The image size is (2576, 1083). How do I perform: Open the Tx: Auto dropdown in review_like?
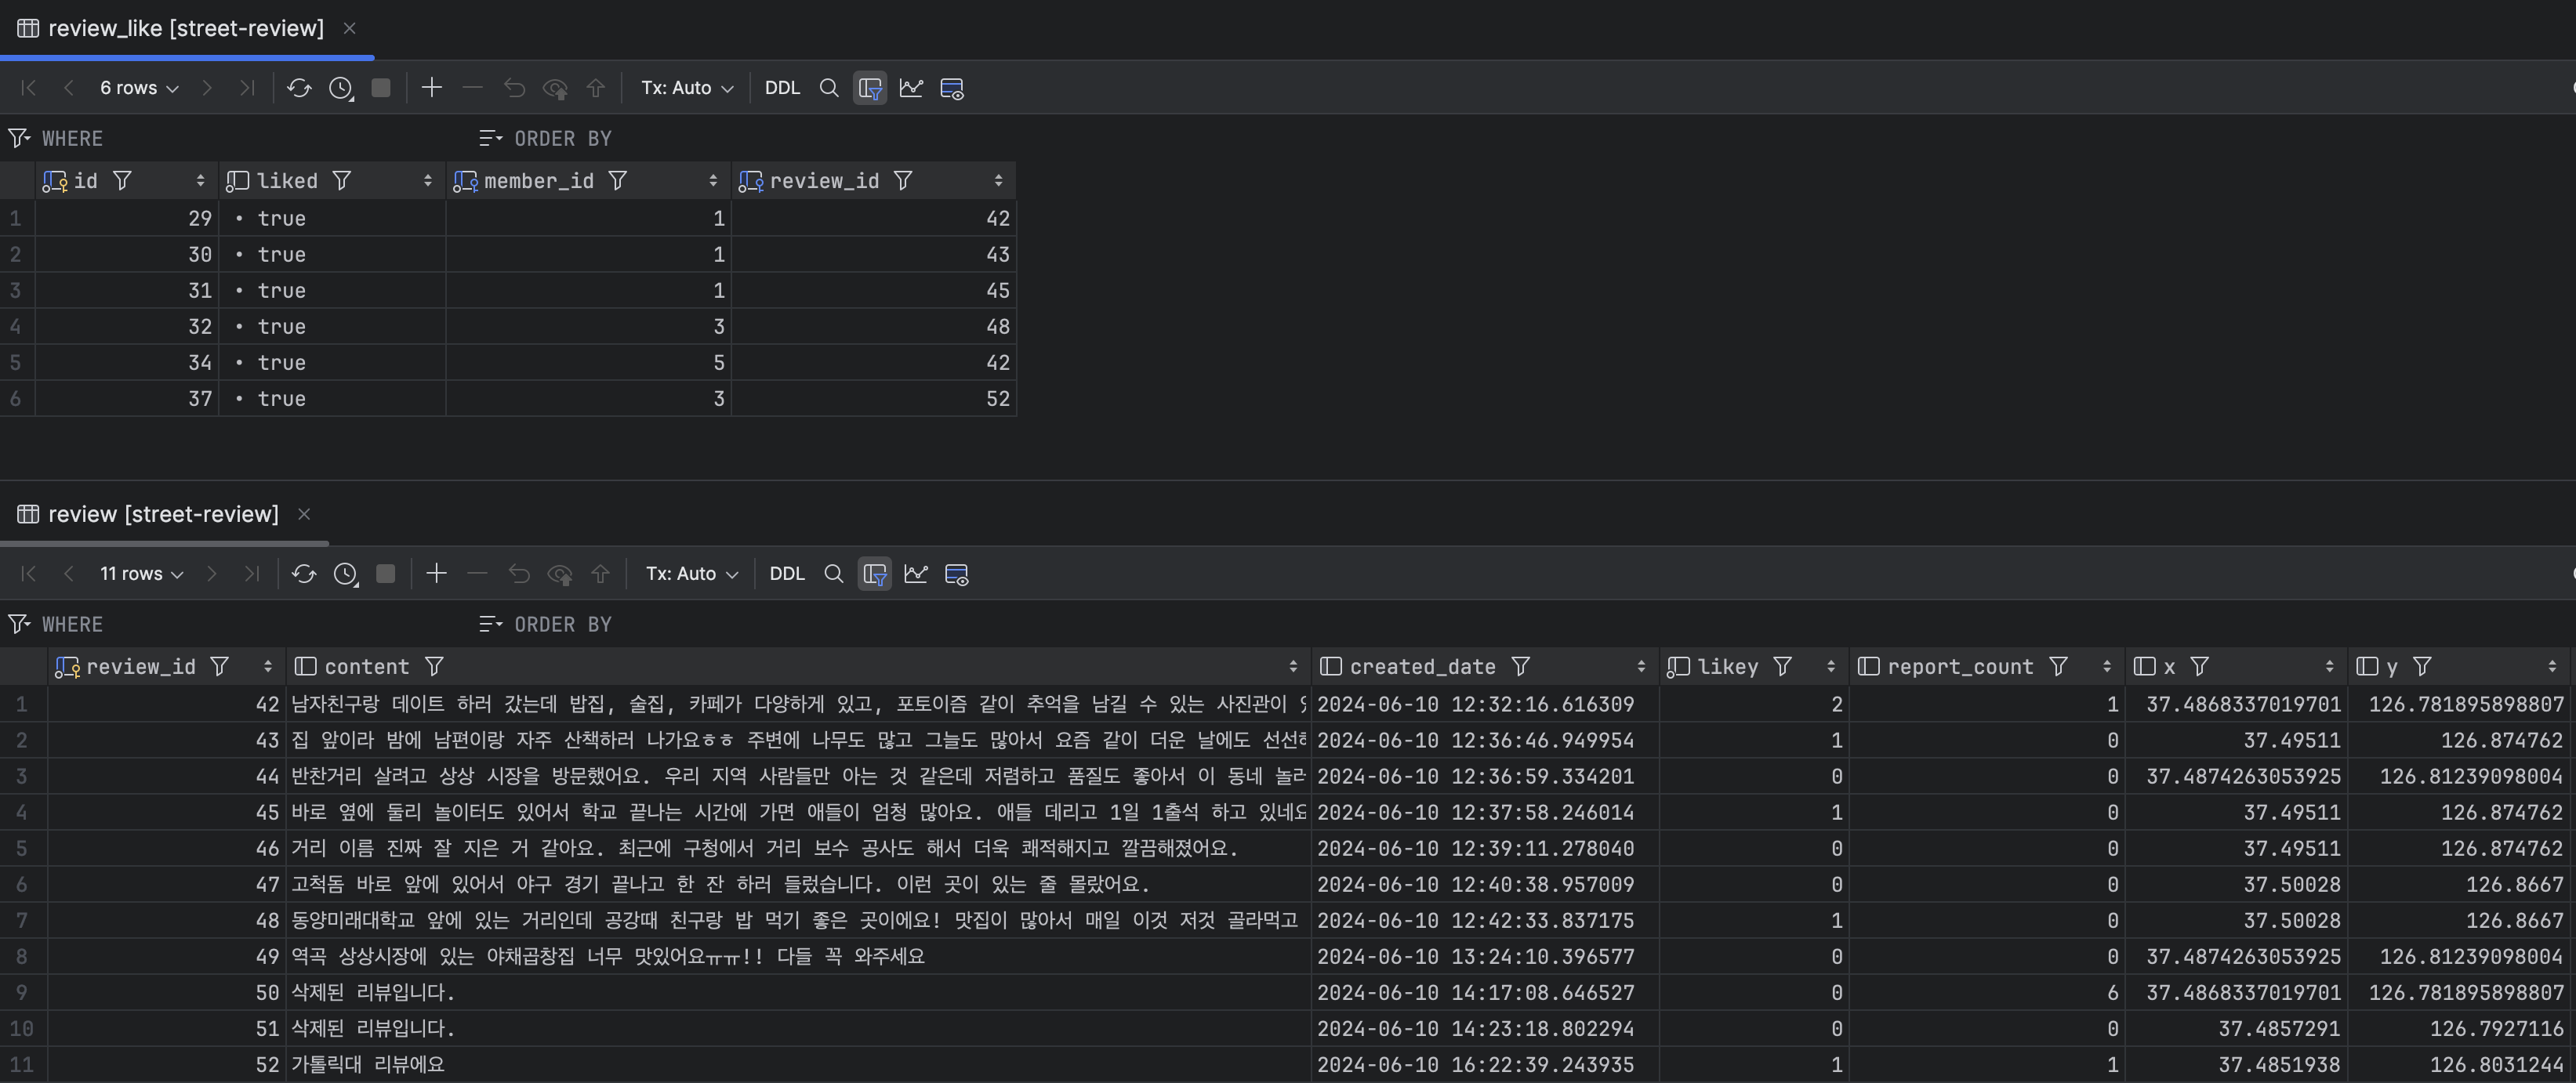point(686,88)
